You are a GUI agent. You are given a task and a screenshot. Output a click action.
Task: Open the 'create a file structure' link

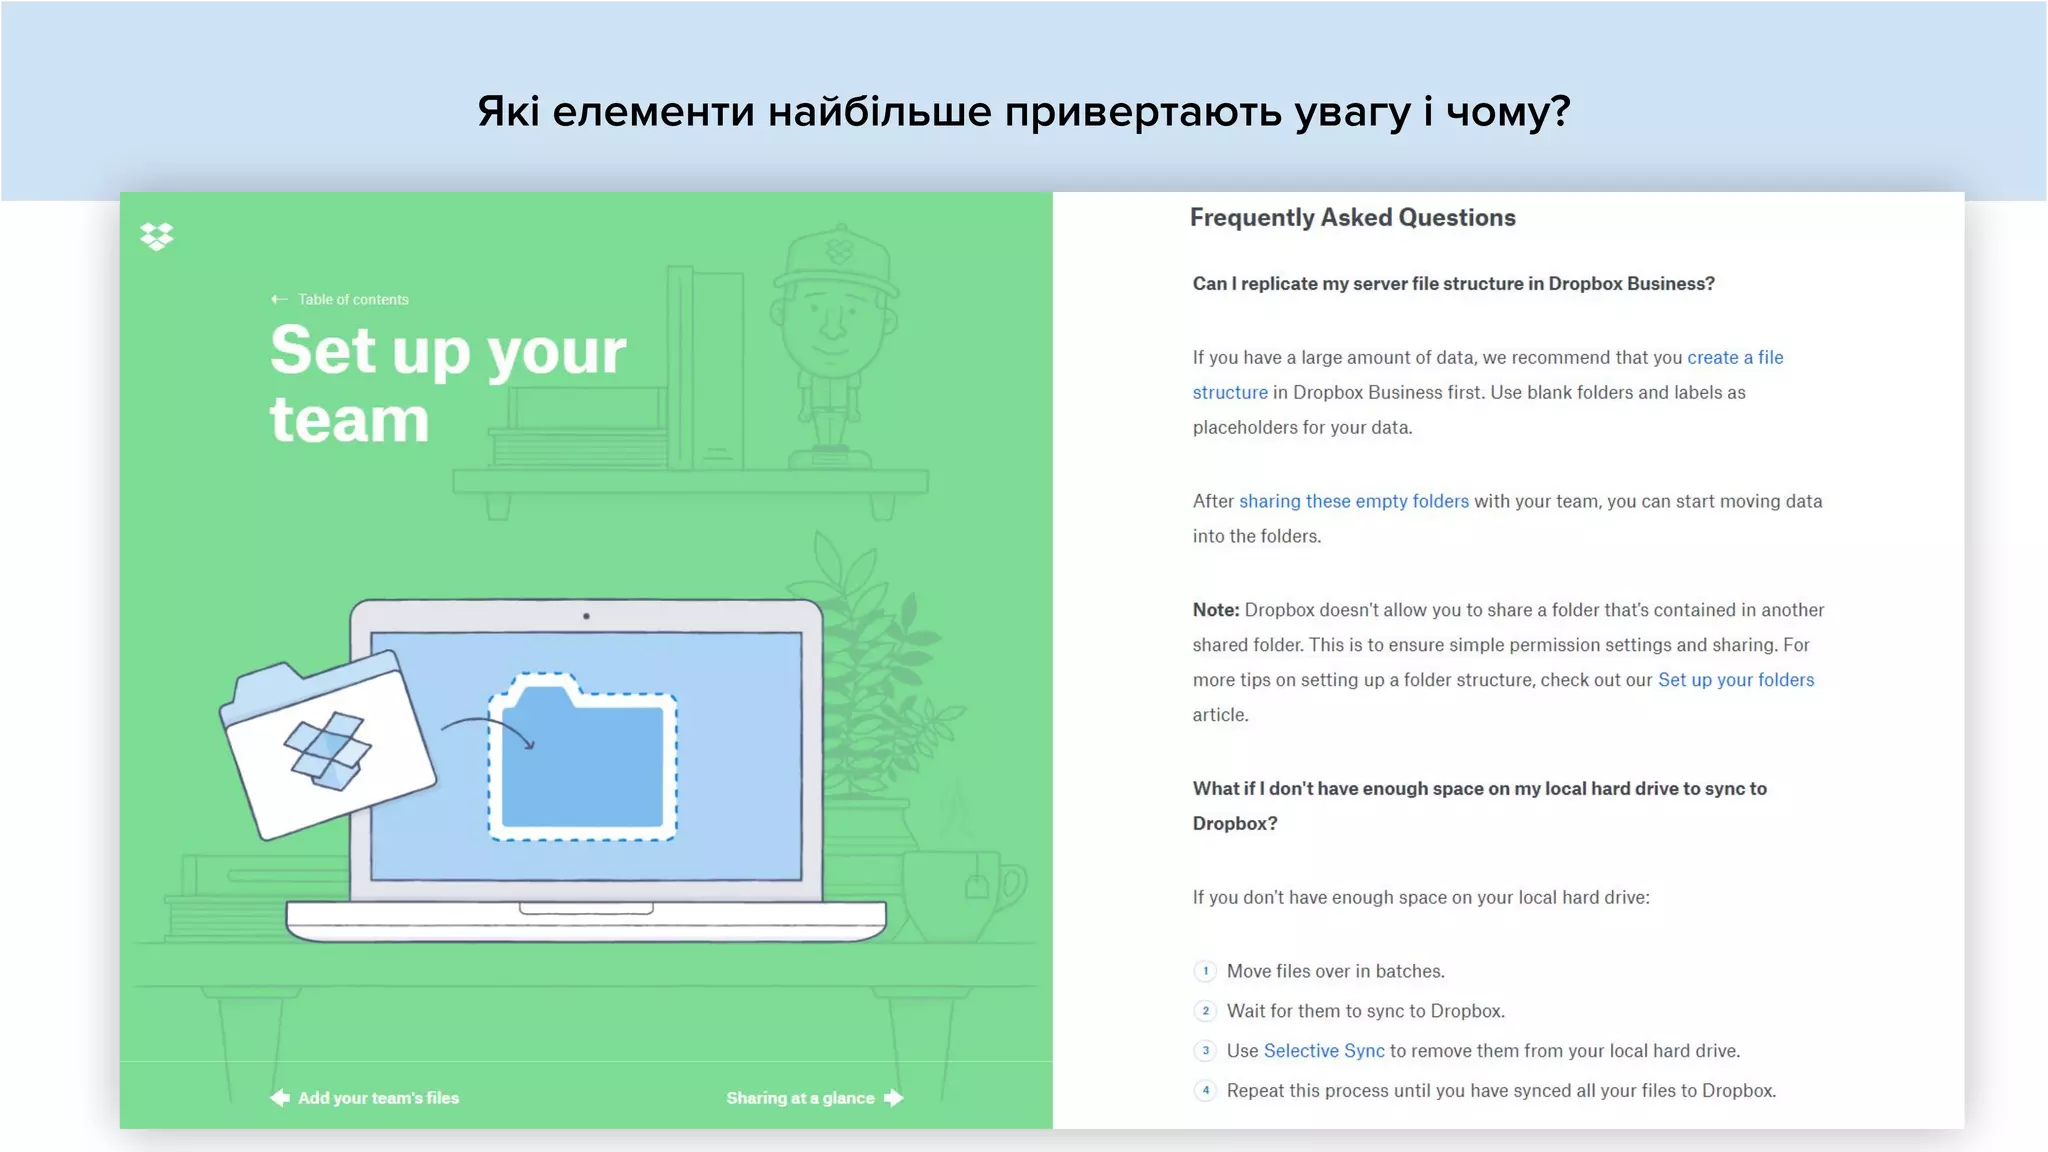[1735, 357]
